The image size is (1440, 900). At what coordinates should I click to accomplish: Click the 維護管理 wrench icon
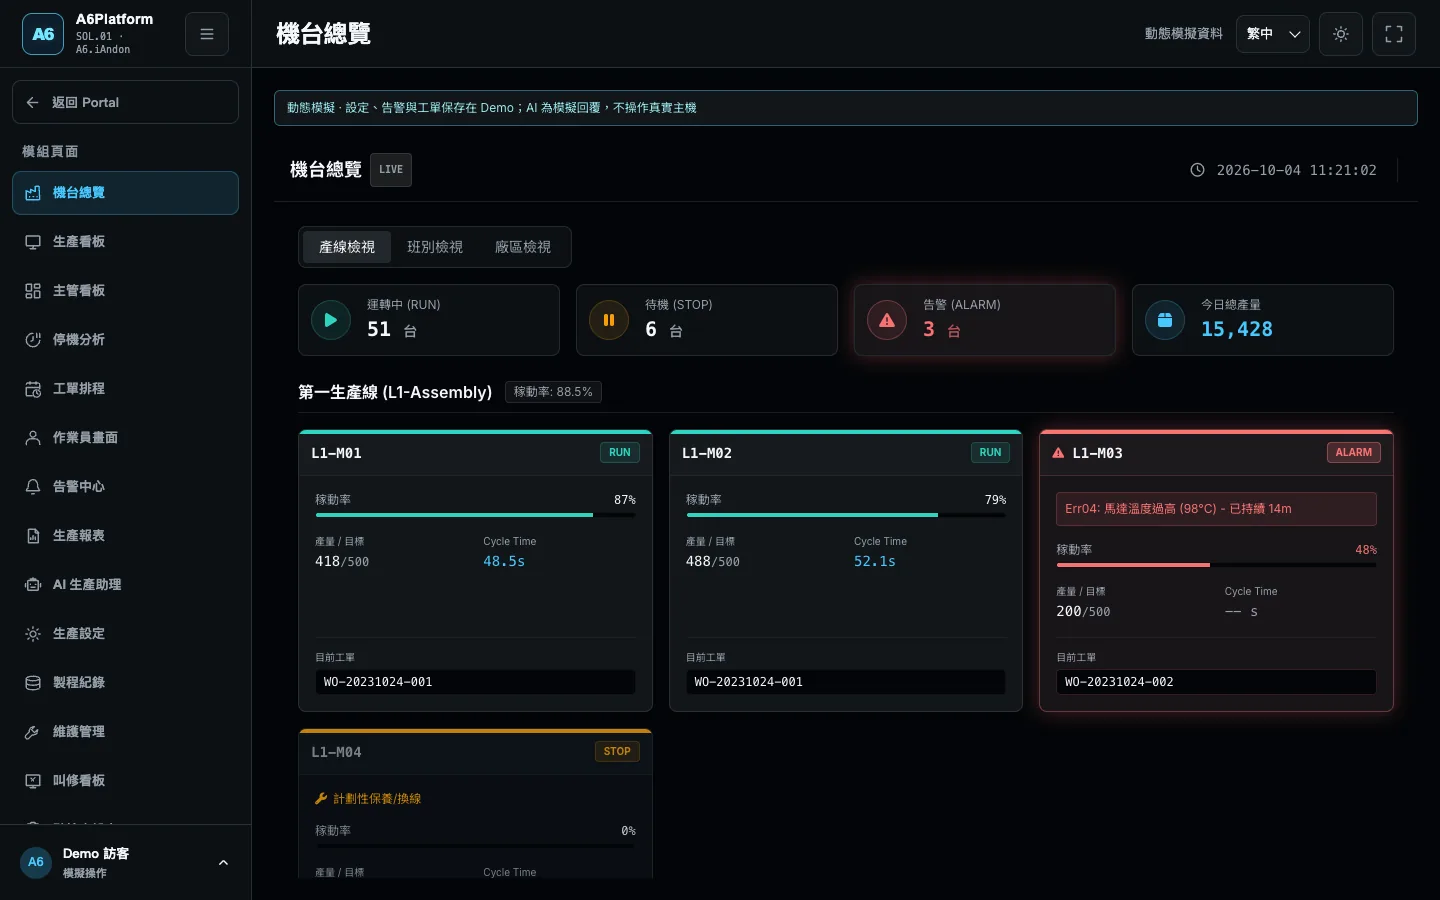tap(33, 732)
